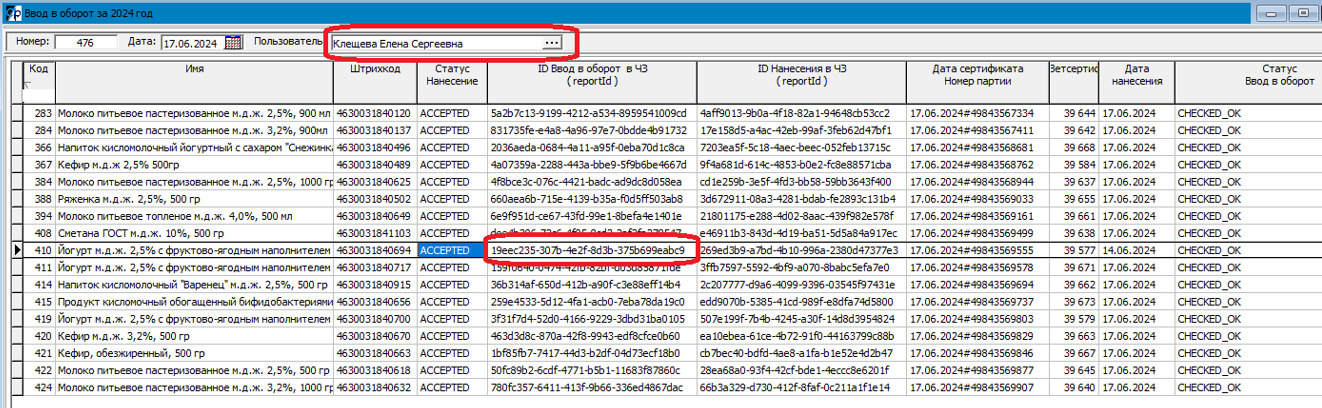Sort by the Код column header
This screenshot has height=408, width=1322.
click(x=38, y=69)
